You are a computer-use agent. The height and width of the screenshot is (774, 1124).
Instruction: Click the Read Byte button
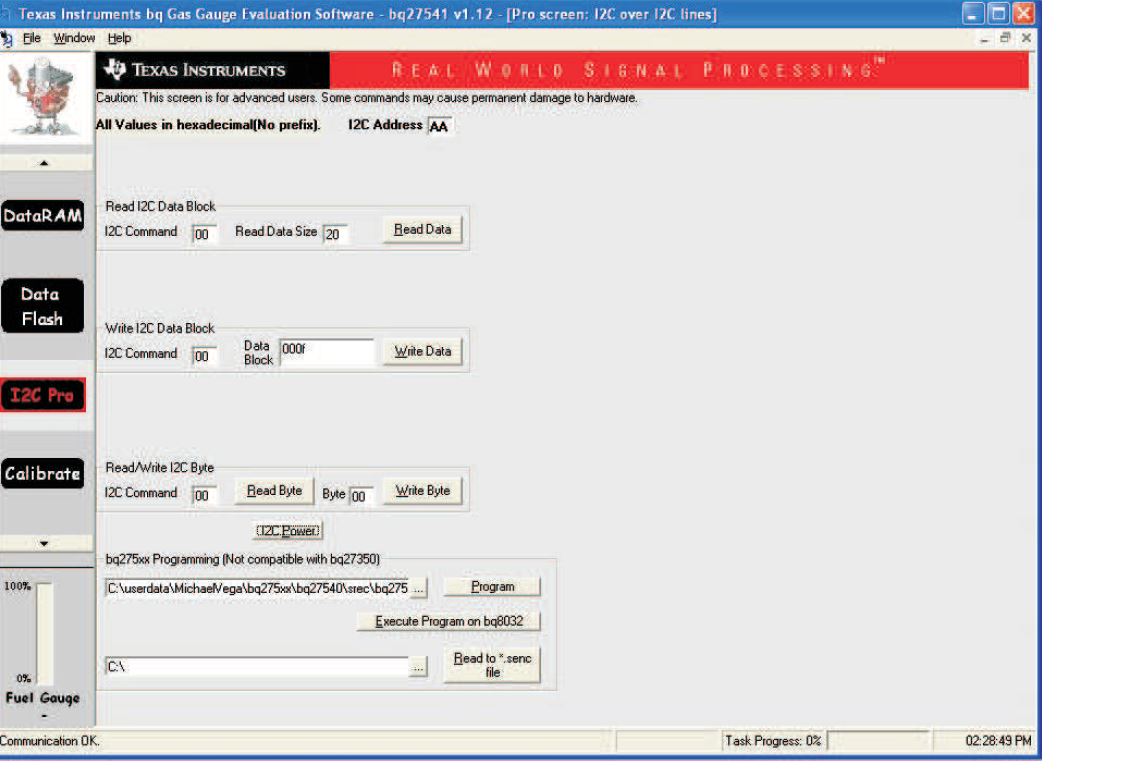274,491
